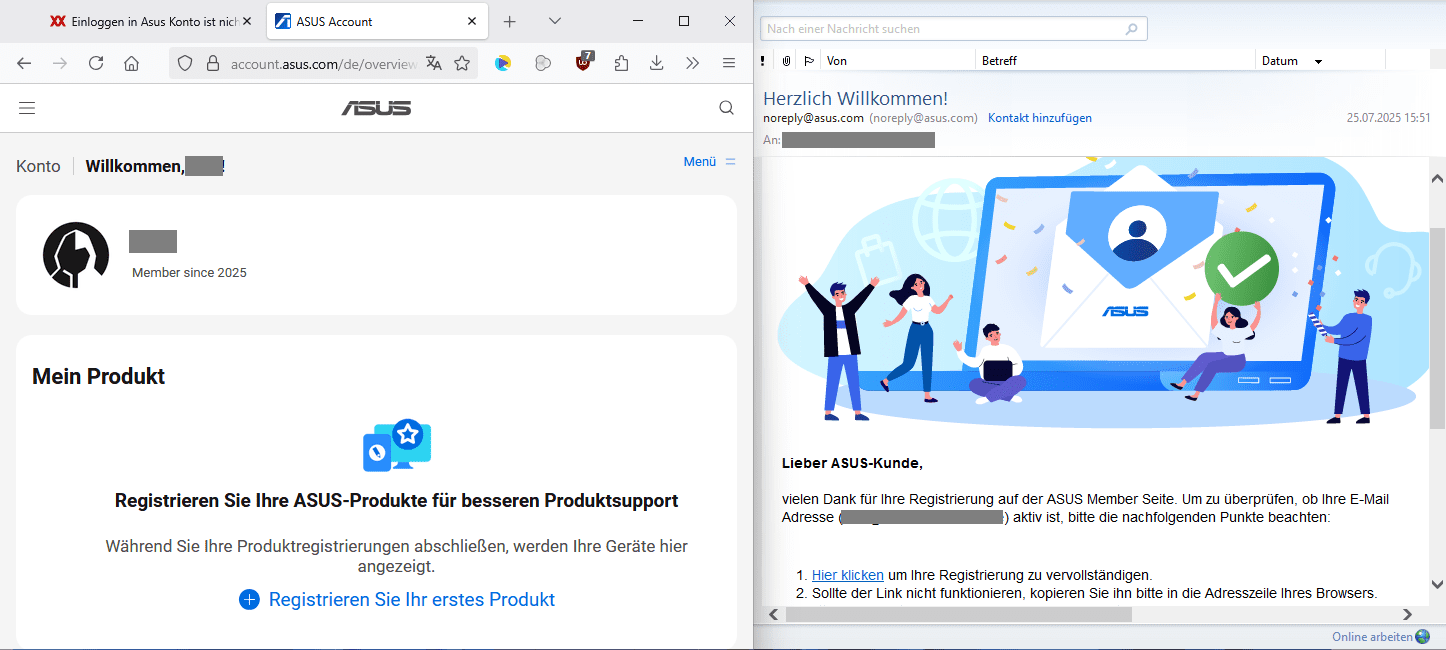Click the mail horizontal scrollbar thumb
This screenshot has width=1446, height=650.
[x=958, y=614]
